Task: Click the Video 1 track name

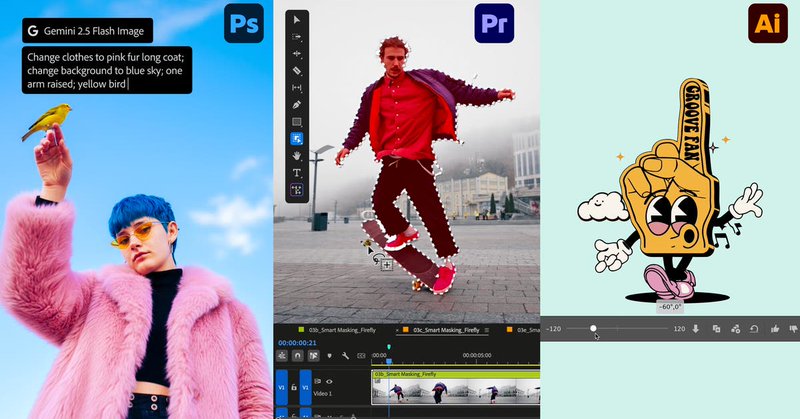Action: 322,393
